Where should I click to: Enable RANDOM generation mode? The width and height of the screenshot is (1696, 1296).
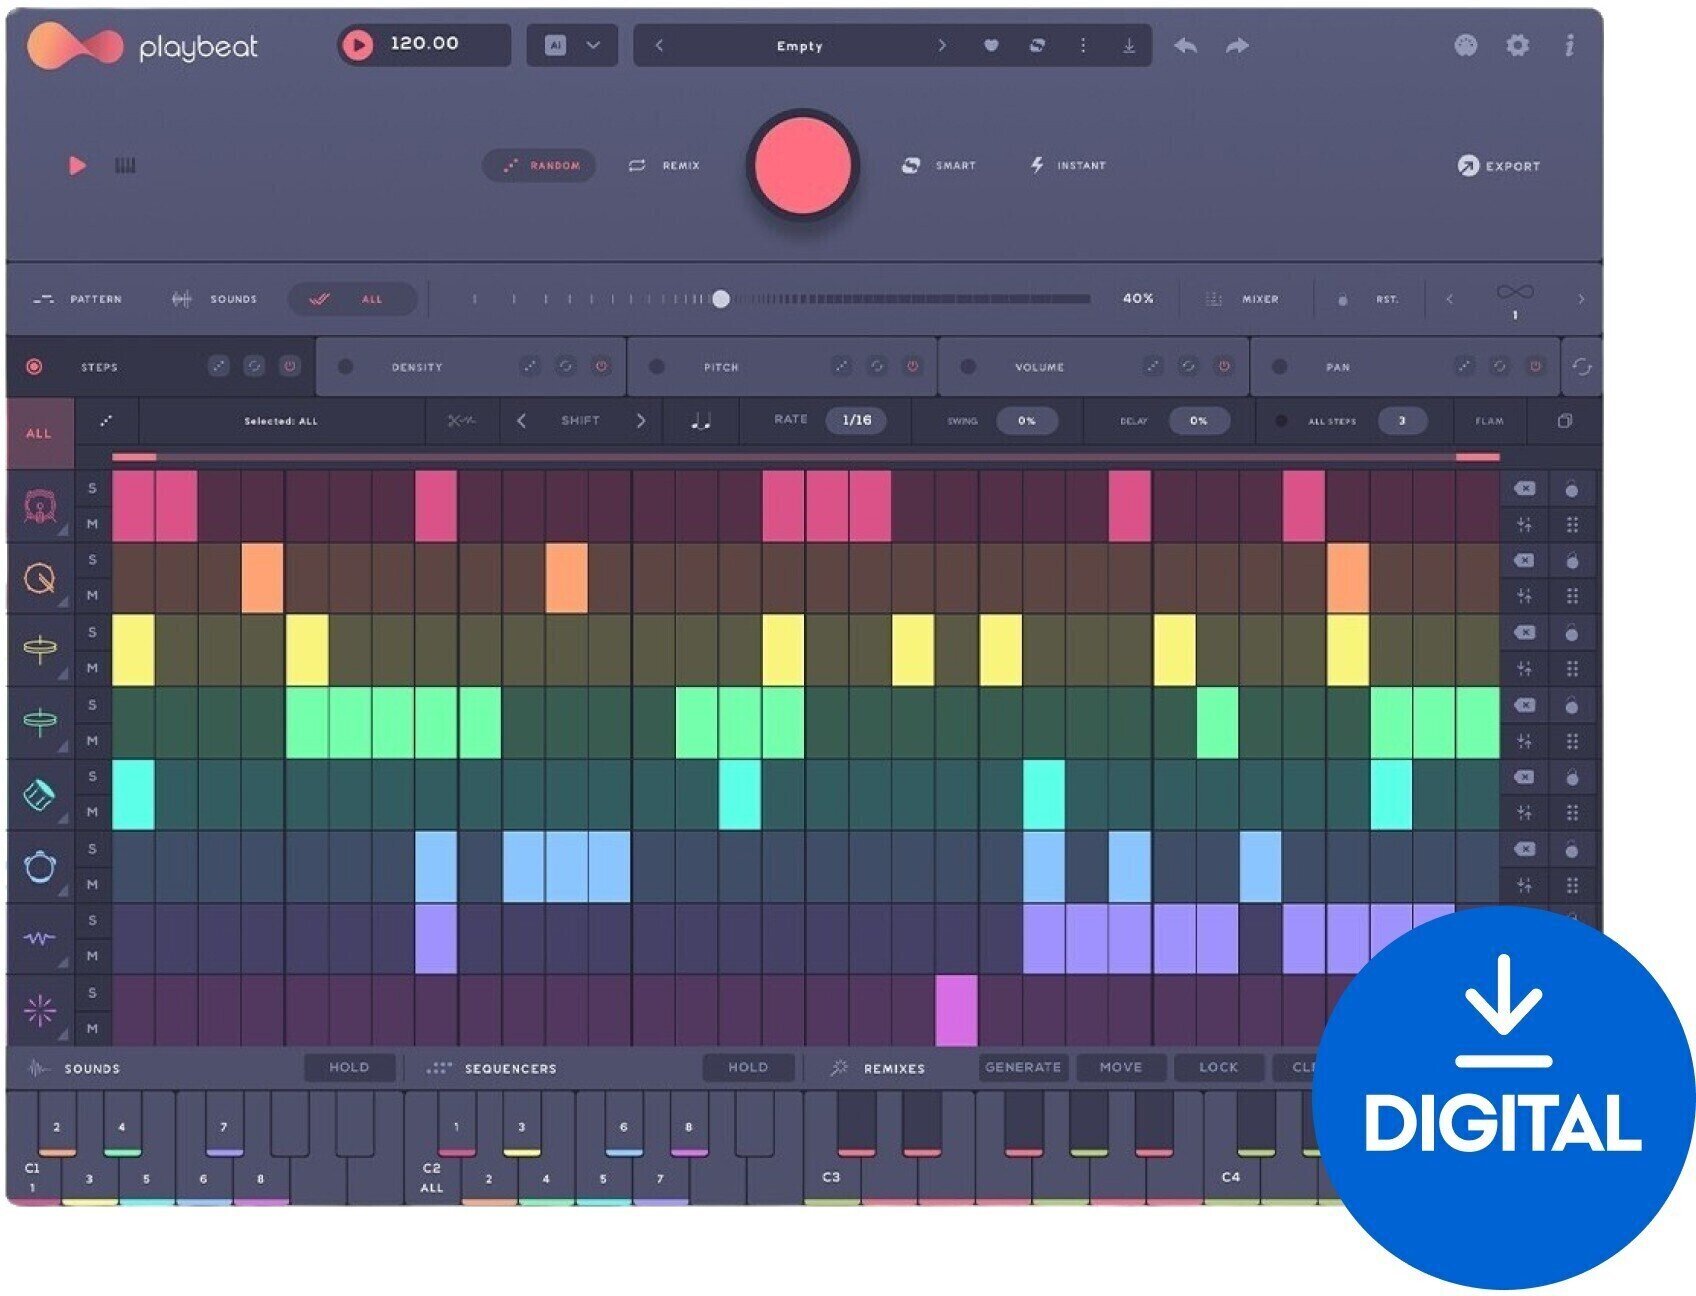[541, 165]
